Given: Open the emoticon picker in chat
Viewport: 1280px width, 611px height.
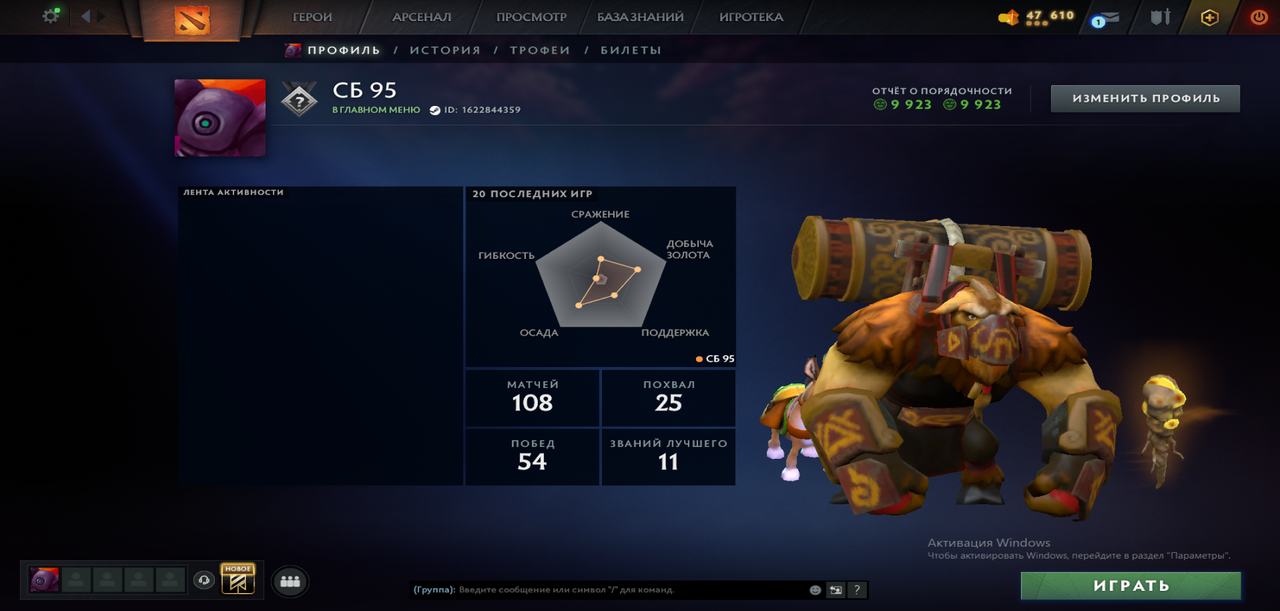Looking at the screenshot, I should [815, 590].
